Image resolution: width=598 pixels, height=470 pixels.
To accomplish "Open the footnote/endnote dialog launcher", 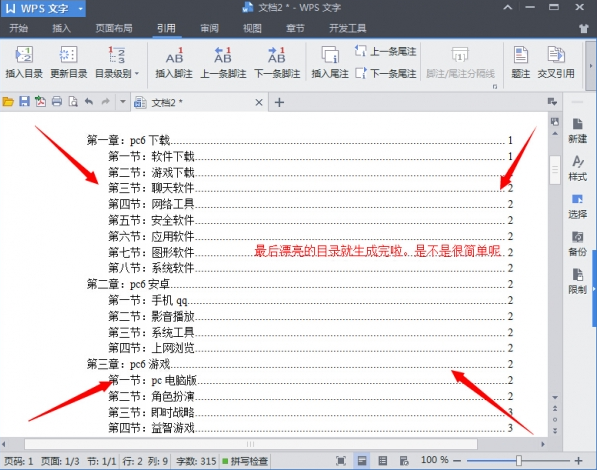I will tap(495, 87).
